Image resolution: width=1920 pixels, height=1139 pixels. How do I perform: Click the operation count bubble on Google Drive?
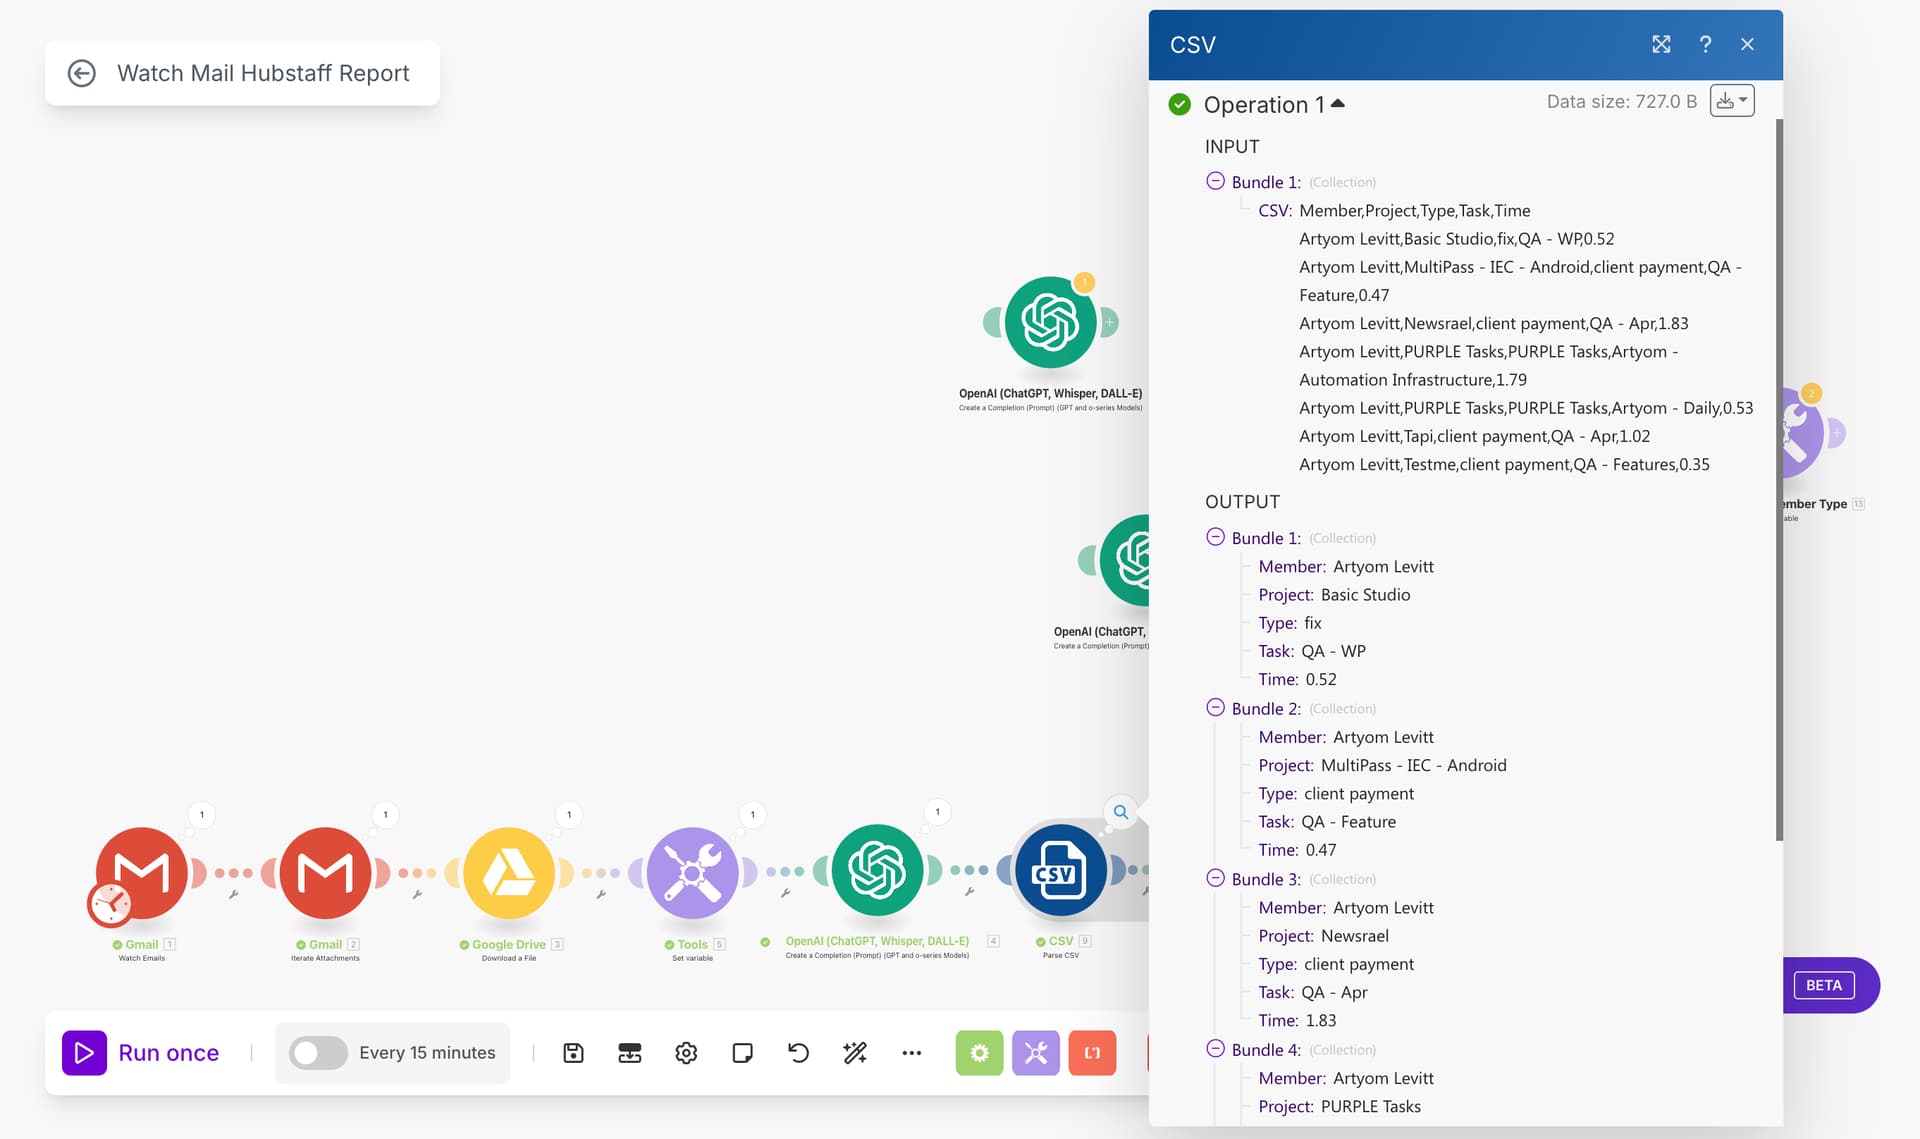pyautogui.click(x=569, y=814)
